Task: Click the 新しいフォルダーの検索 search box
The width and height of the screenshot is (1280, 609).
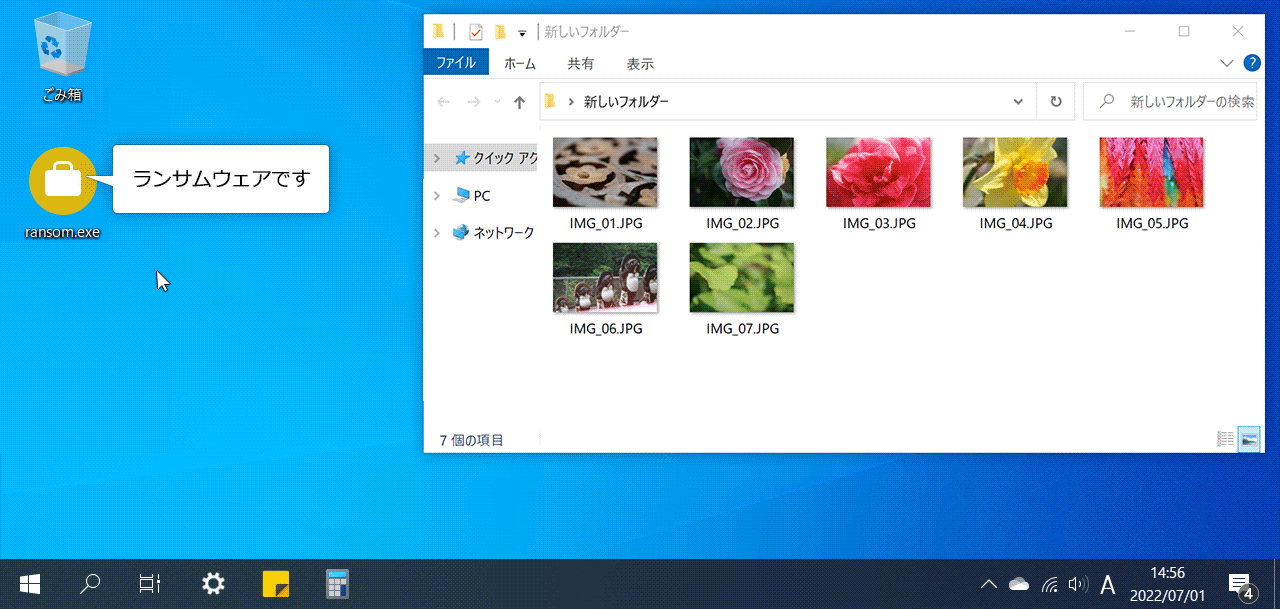Action: coord(1170,102)
